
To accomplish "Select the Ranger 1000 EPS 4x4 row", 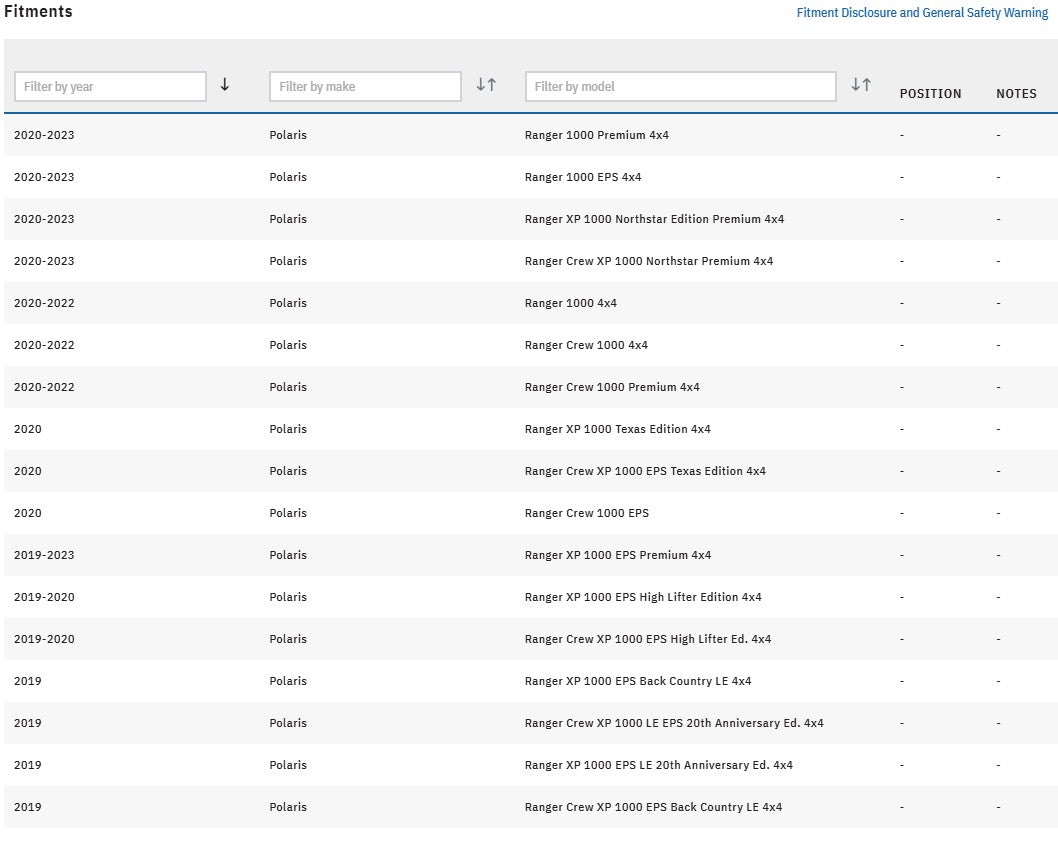I will click(582, 177).
